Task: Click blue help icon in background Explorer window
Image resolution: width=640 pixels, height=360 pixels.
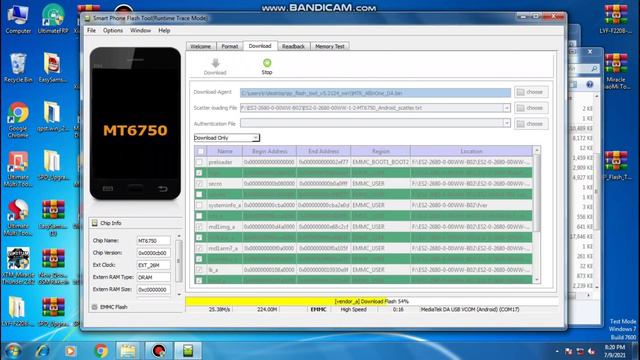Action: click(x=589, y=84)
